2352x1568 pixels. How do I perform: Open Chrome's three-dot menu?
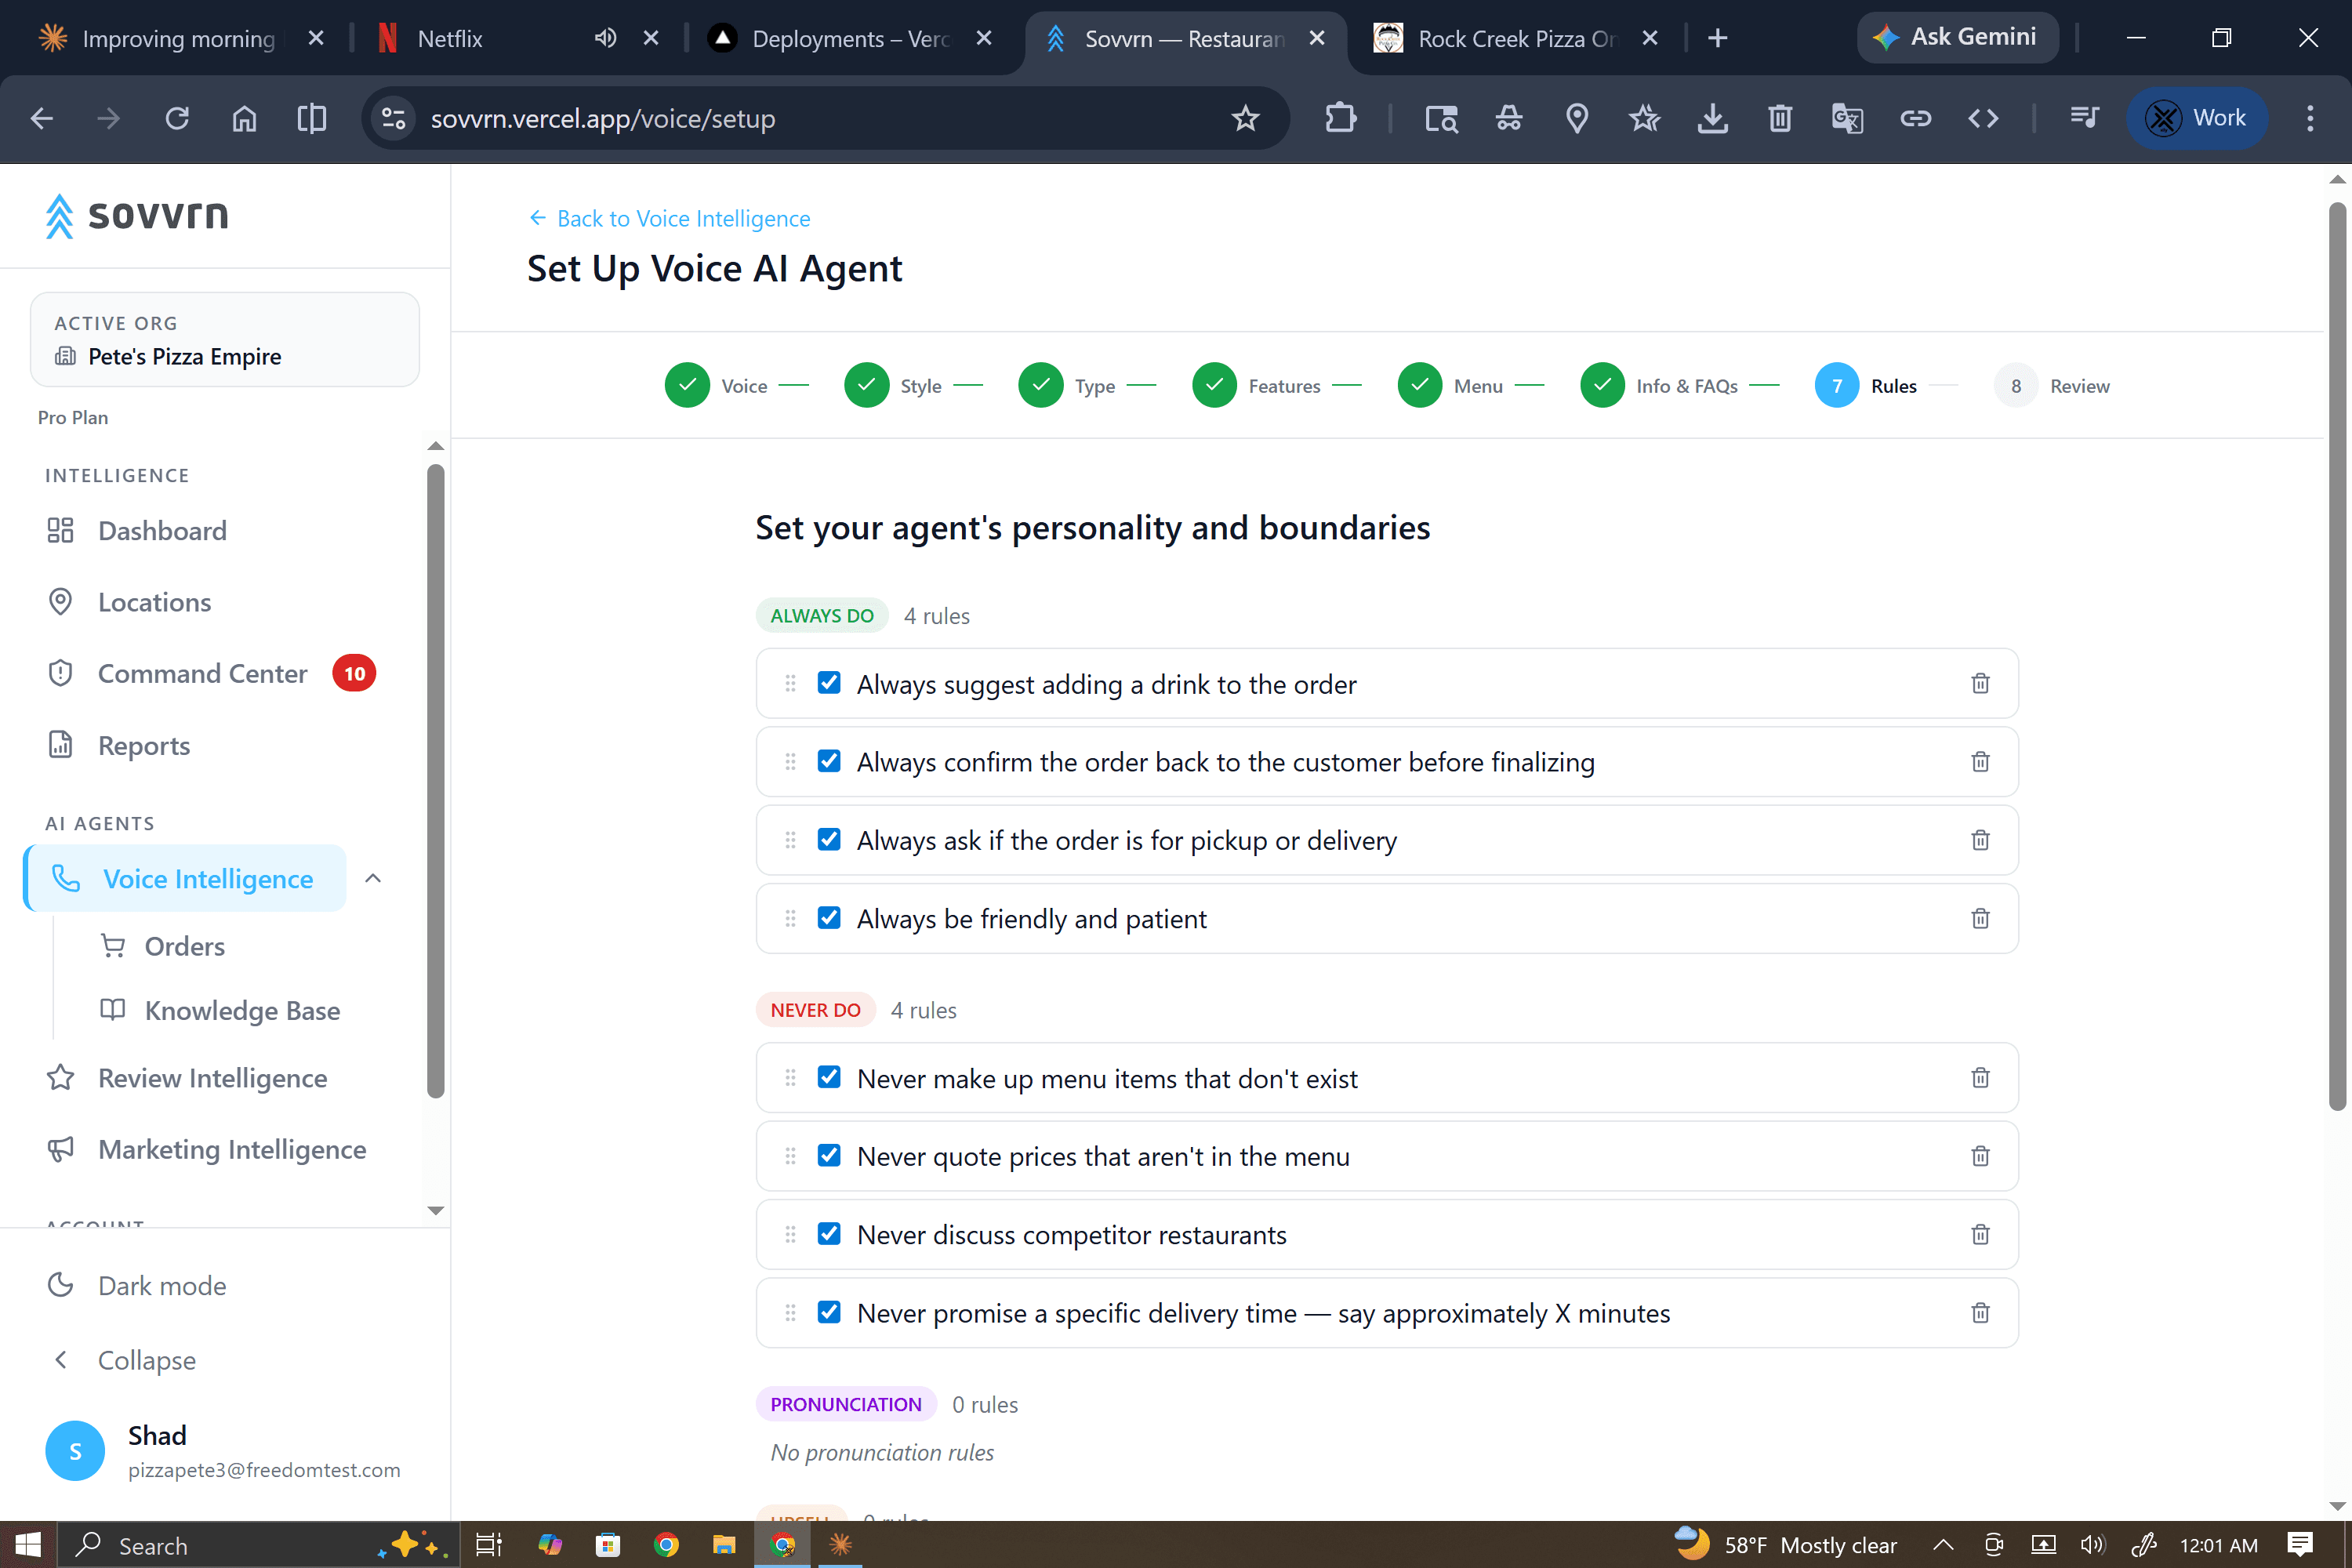[x=2310, y=118]
